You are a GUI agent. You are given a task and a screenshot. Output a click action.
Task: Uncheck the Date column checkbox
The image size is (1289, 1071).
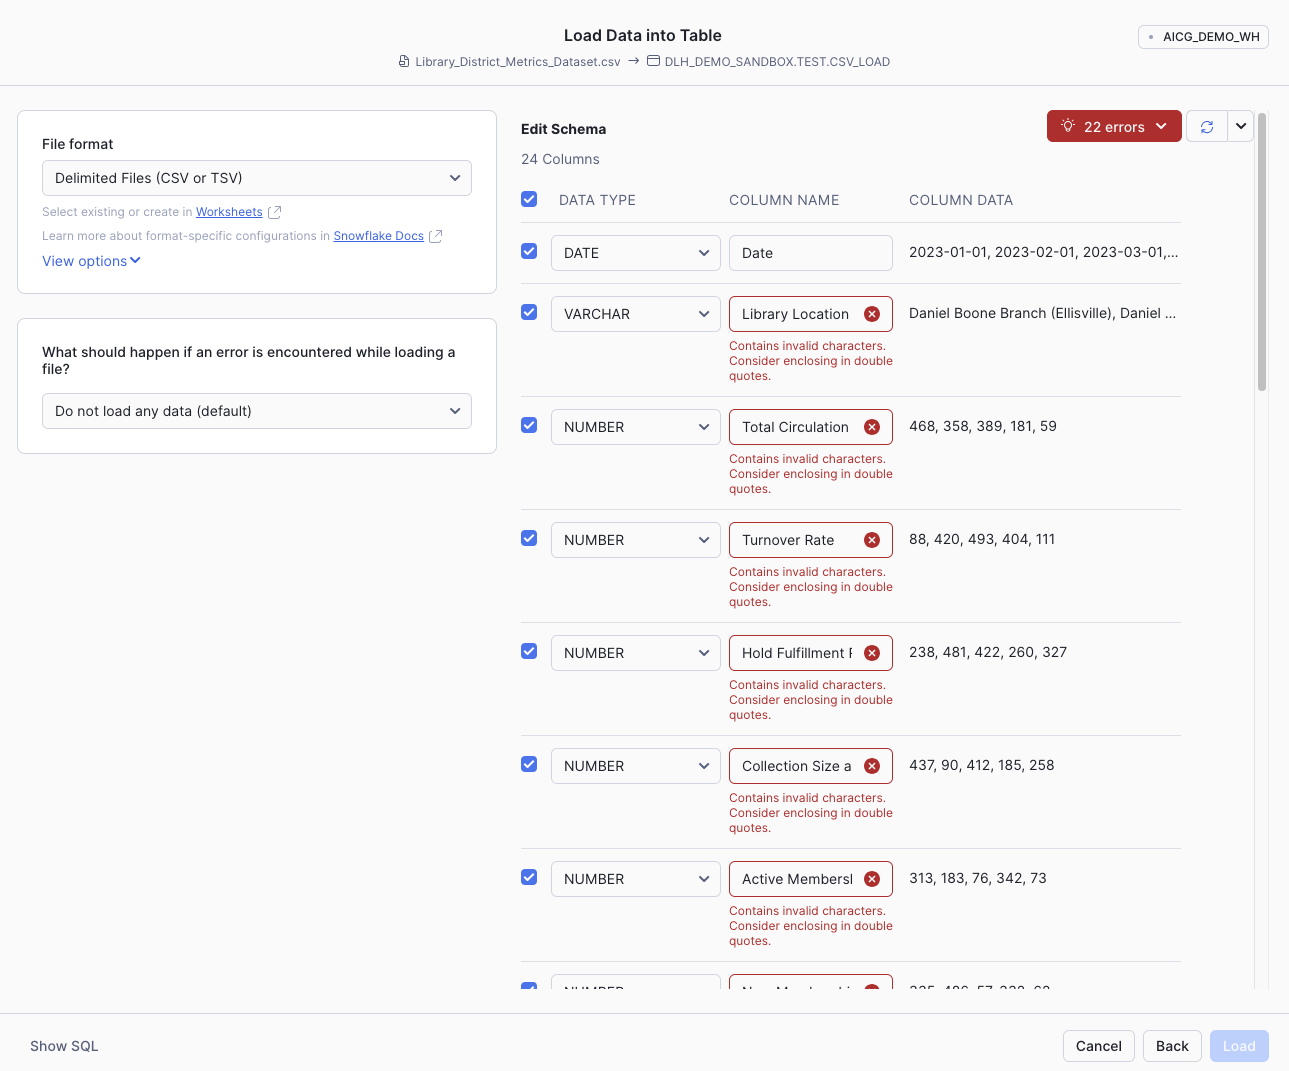(529, 252)
